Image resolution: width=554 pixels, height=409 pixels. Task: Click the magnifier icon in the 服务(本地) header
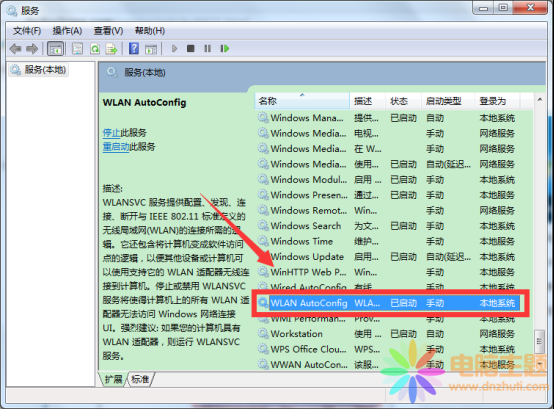pos(112,73)
